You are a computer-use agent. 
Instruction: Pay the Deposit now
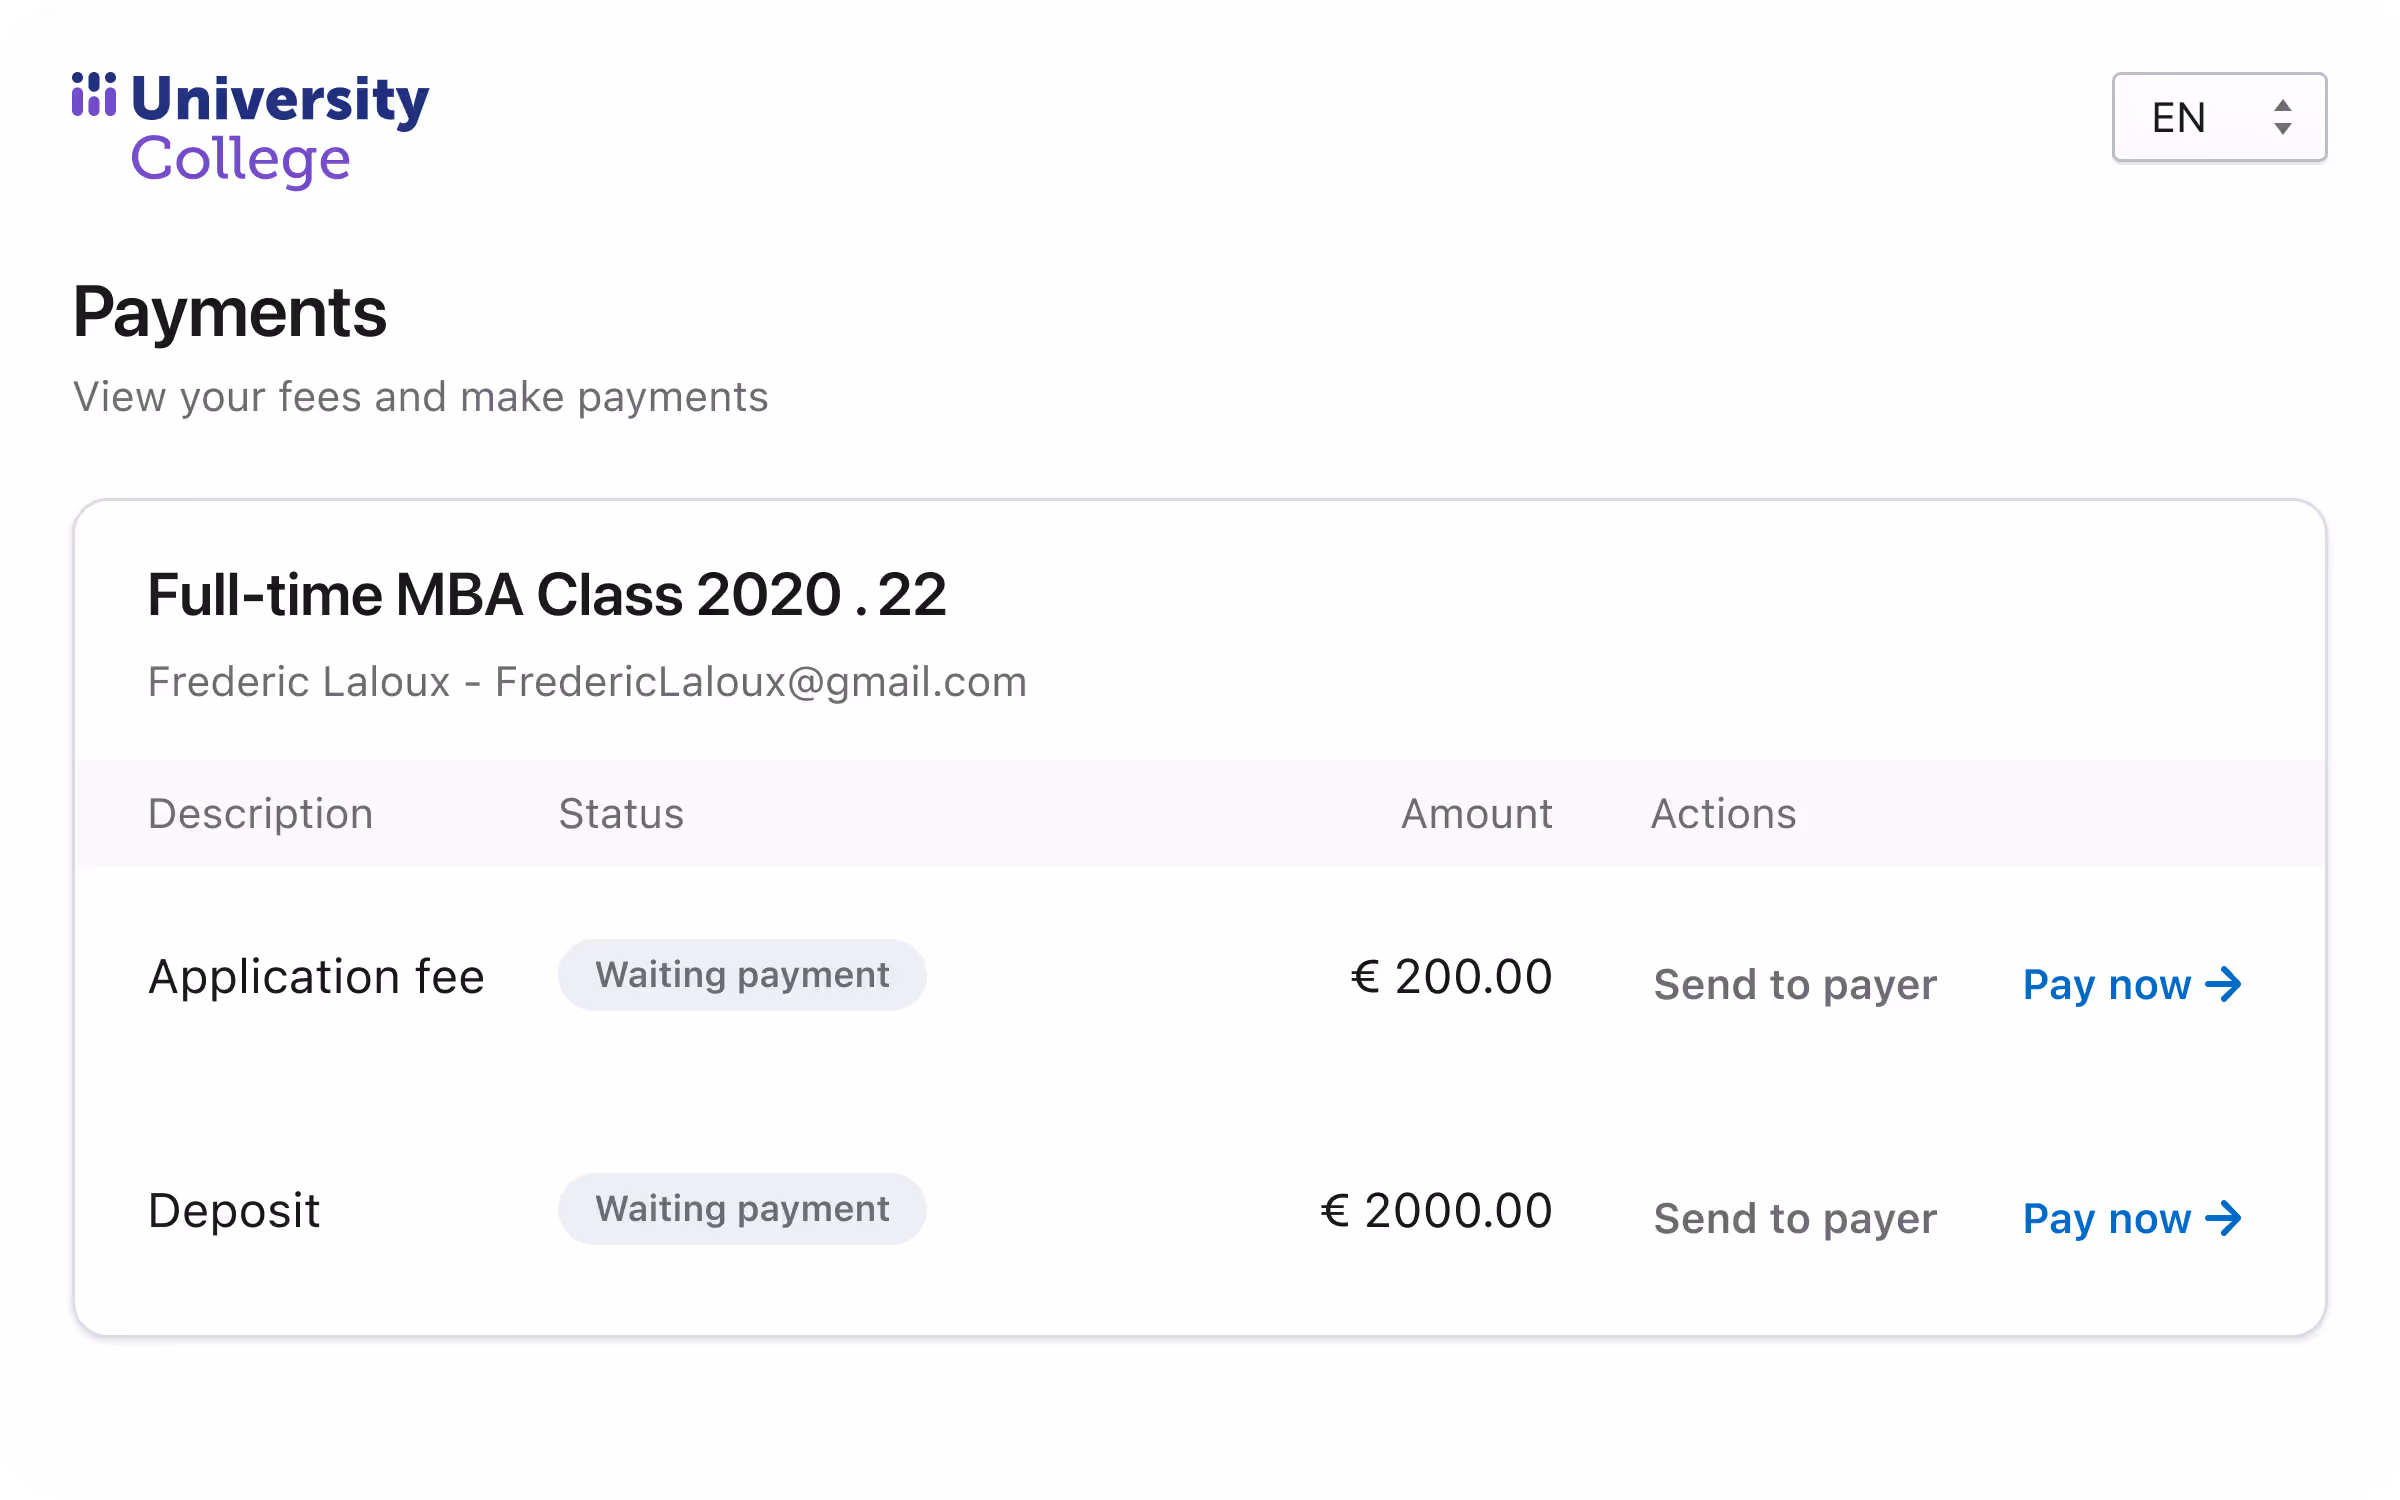[x=2132, y=1219]
